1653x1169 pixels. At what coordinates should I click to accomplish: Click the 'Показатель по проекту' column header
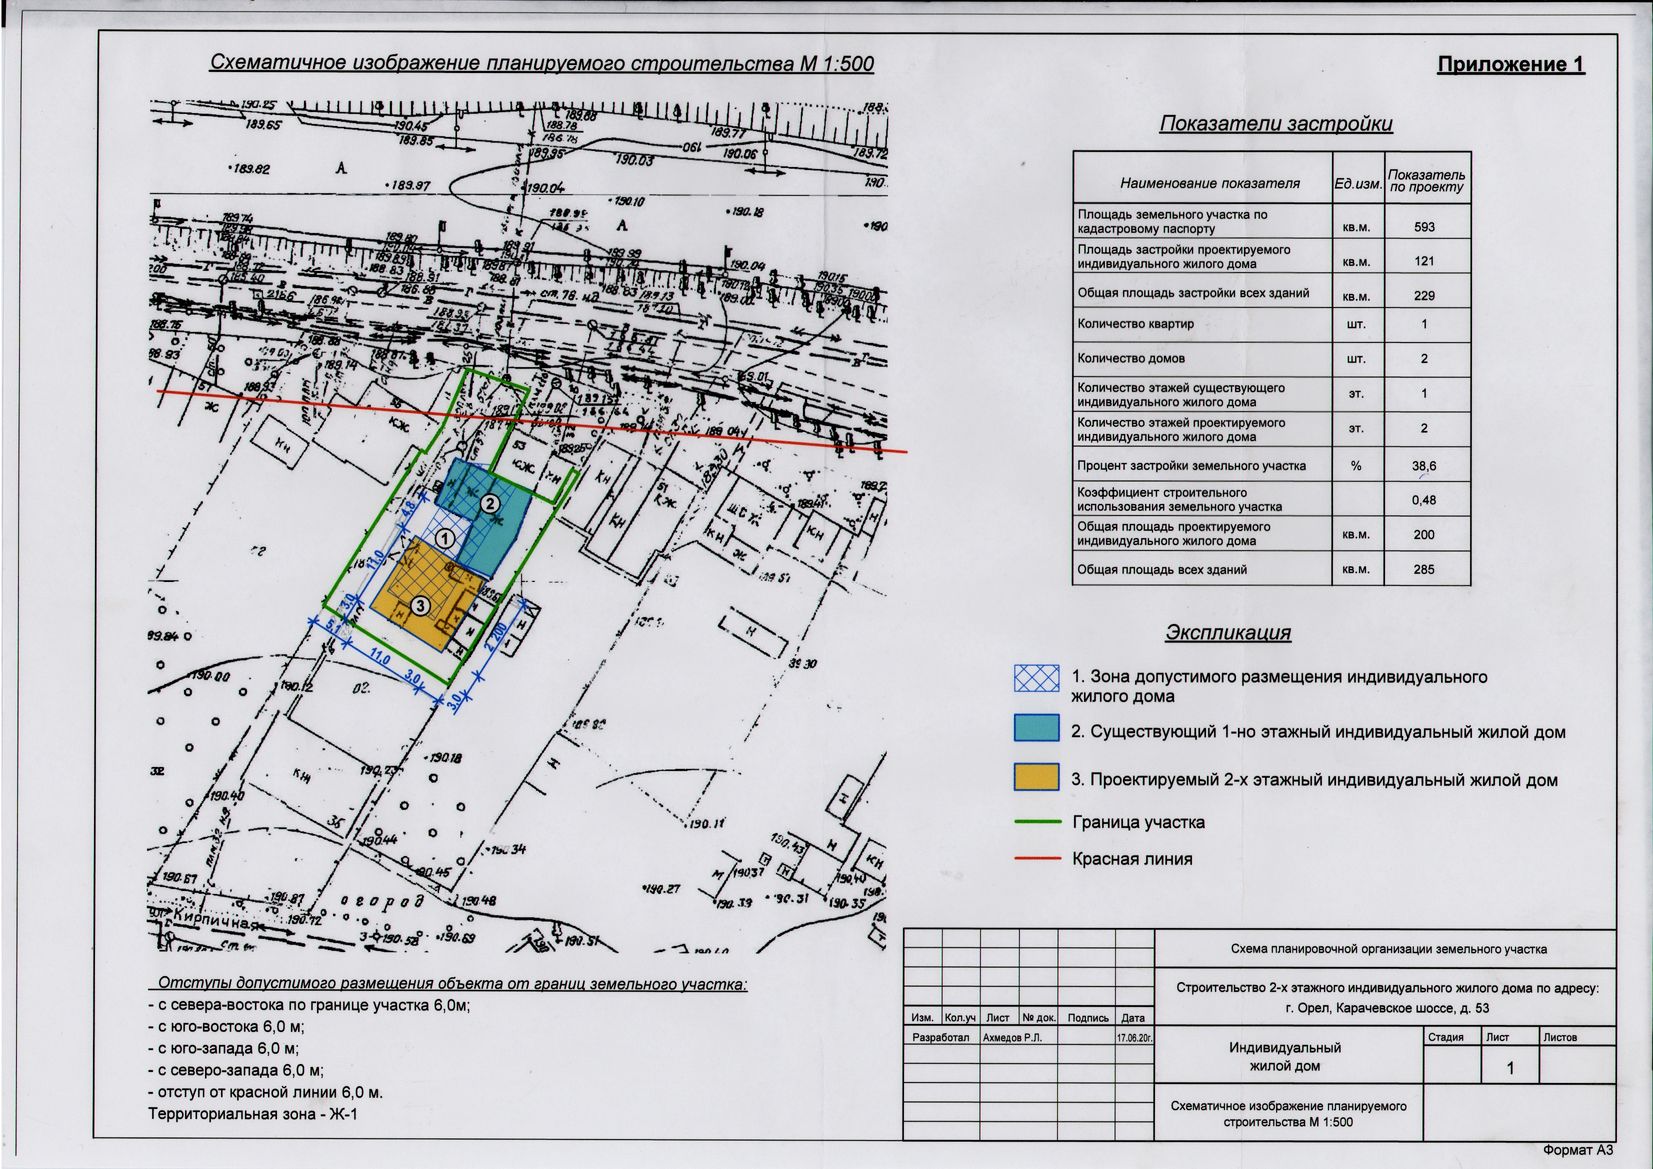click(x=1426, y=181)
